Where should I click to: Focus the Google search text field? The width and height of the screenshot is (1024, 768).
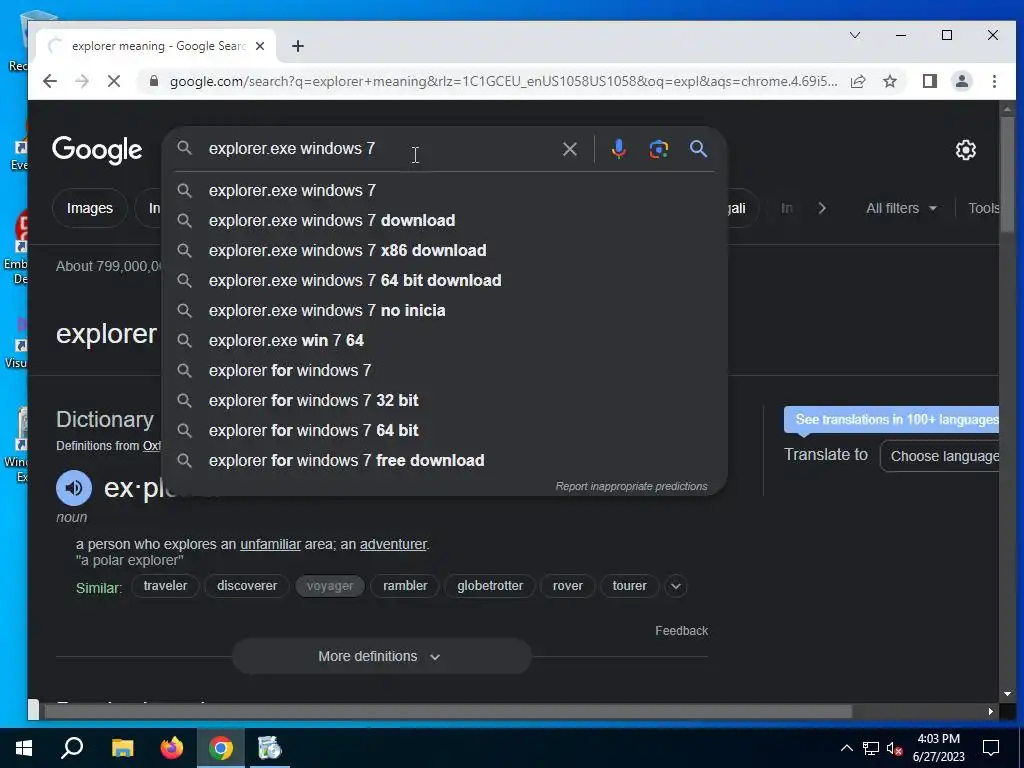(379, 149)
